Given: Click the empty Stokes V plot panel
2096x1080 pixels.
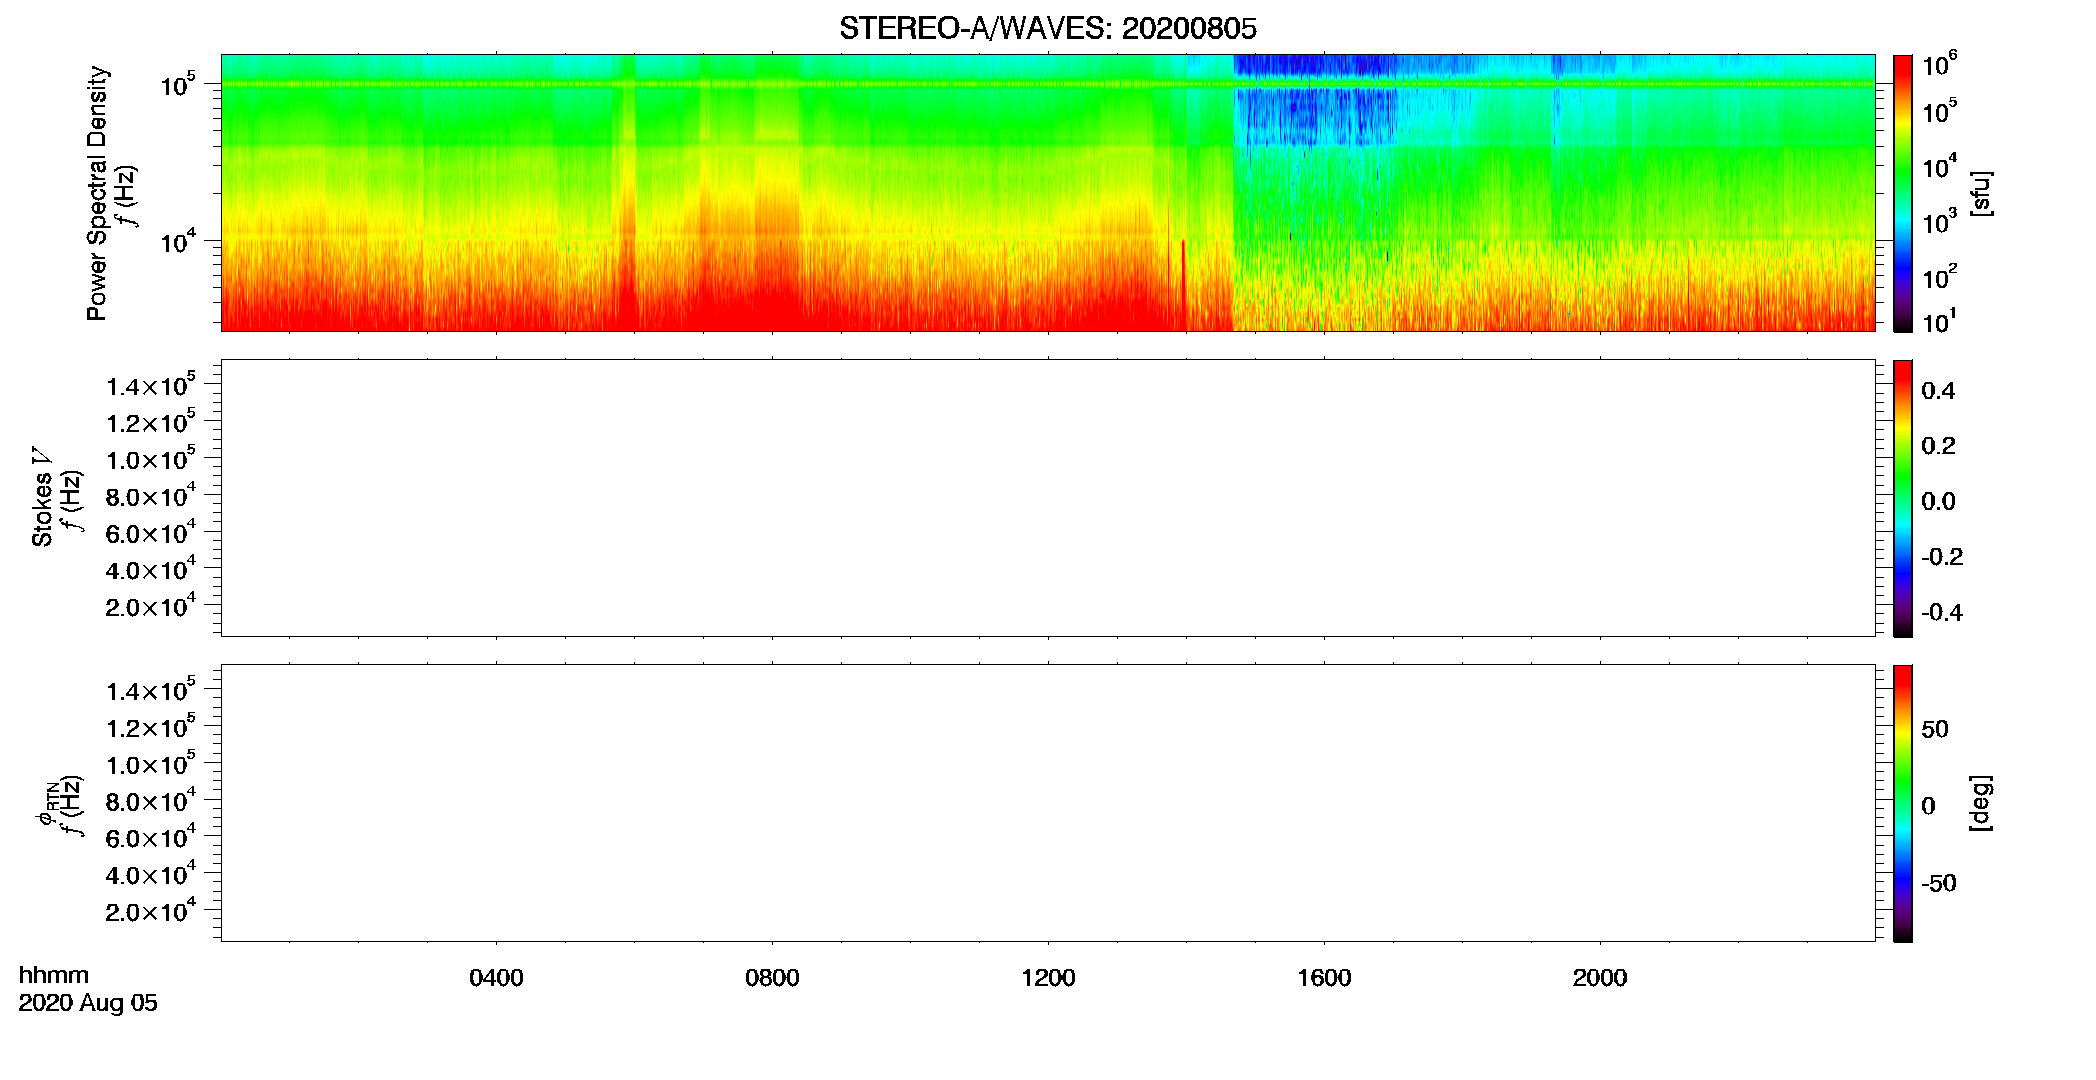Looking at the screenshot, I should 1048,498.
